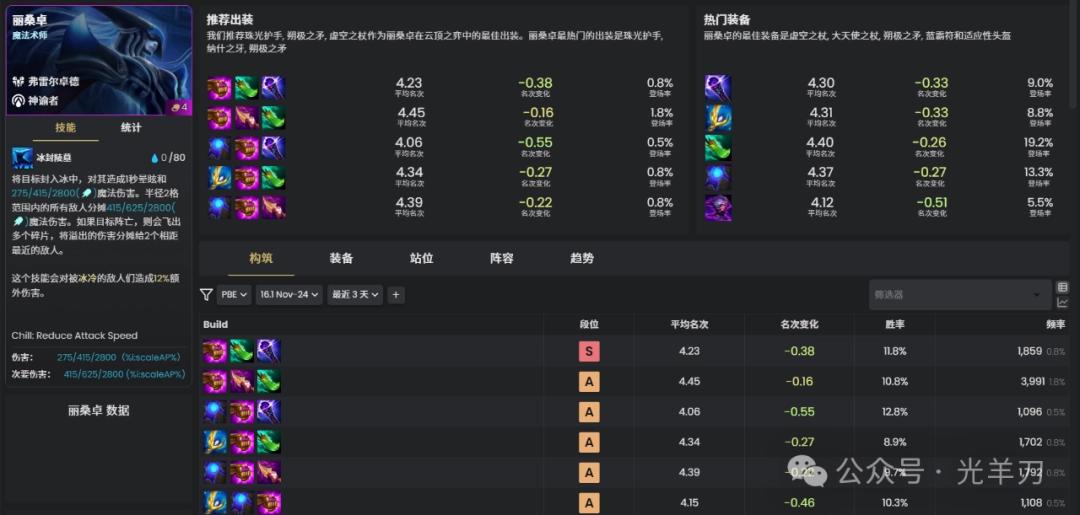Sort by the 频率 column header
The image size is (1080, 515).
1056,324
